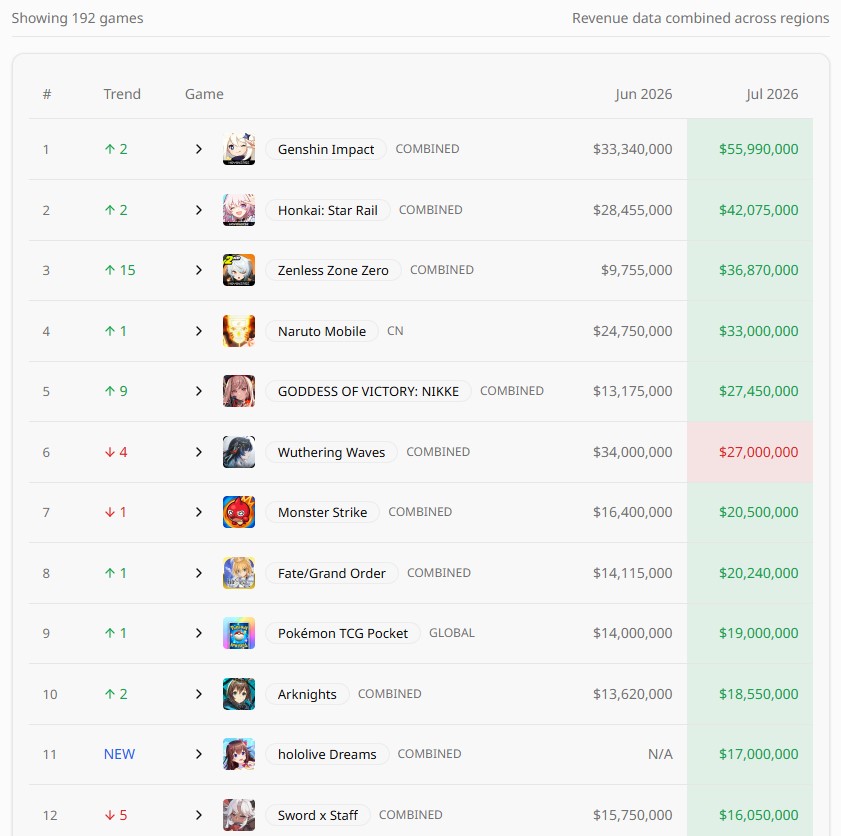Click the Game column header
This screenshot has height=836, width=841.
pos(204,94)
